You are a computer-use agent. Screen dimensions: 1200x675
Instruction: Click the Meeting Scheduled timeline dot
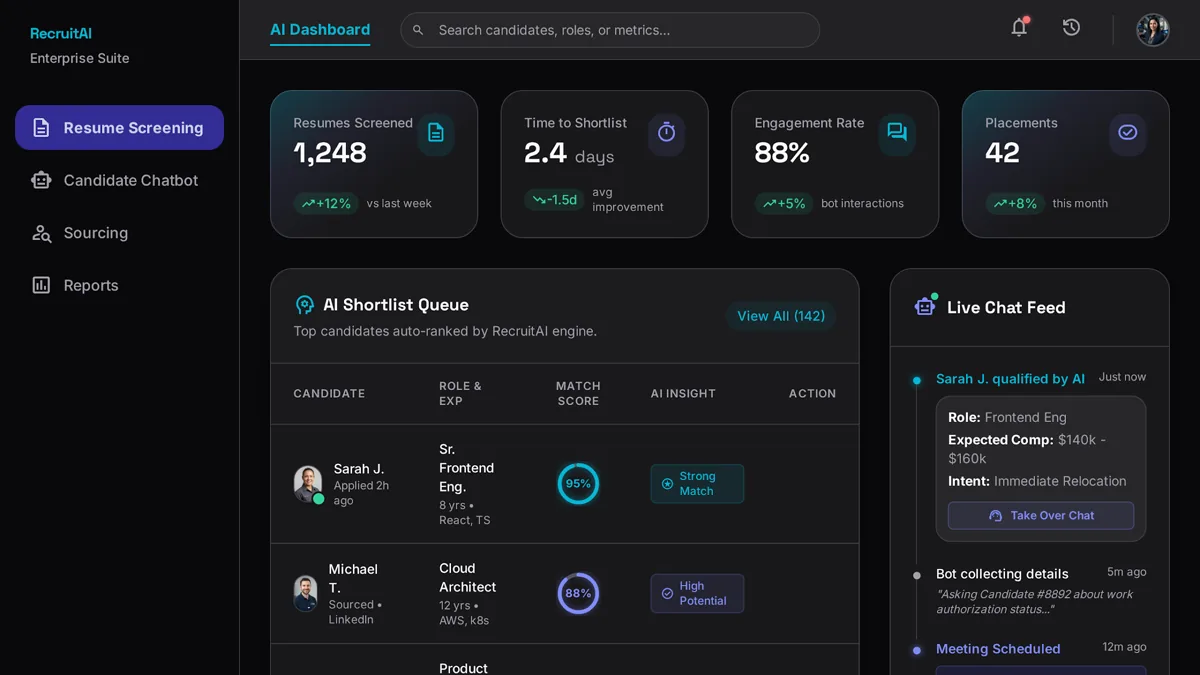(x=916, y=650)
